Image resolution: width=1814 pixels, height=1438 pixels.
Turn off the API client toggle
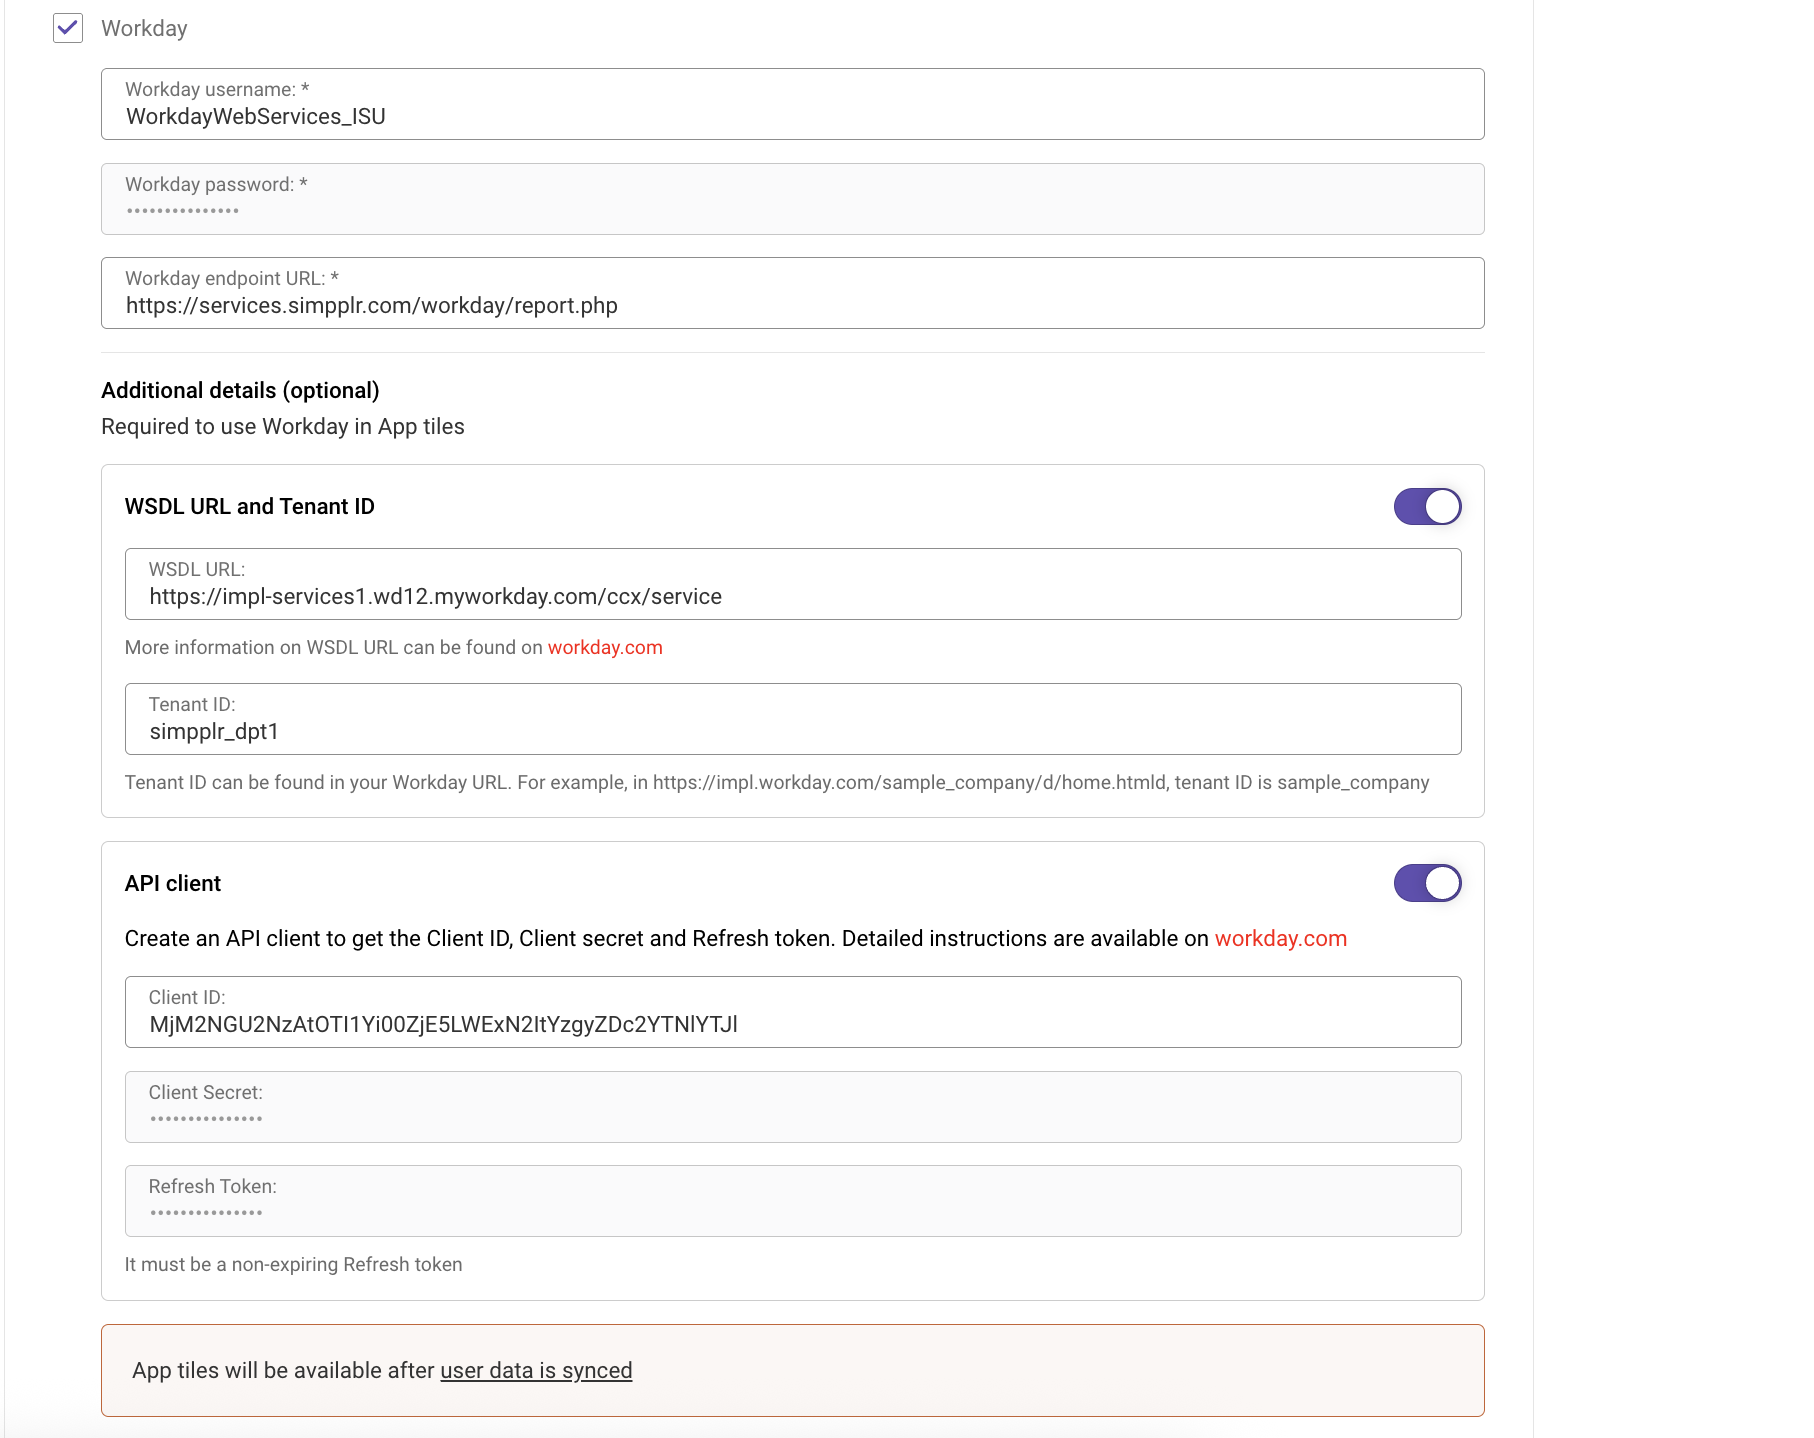[1426, 883]
